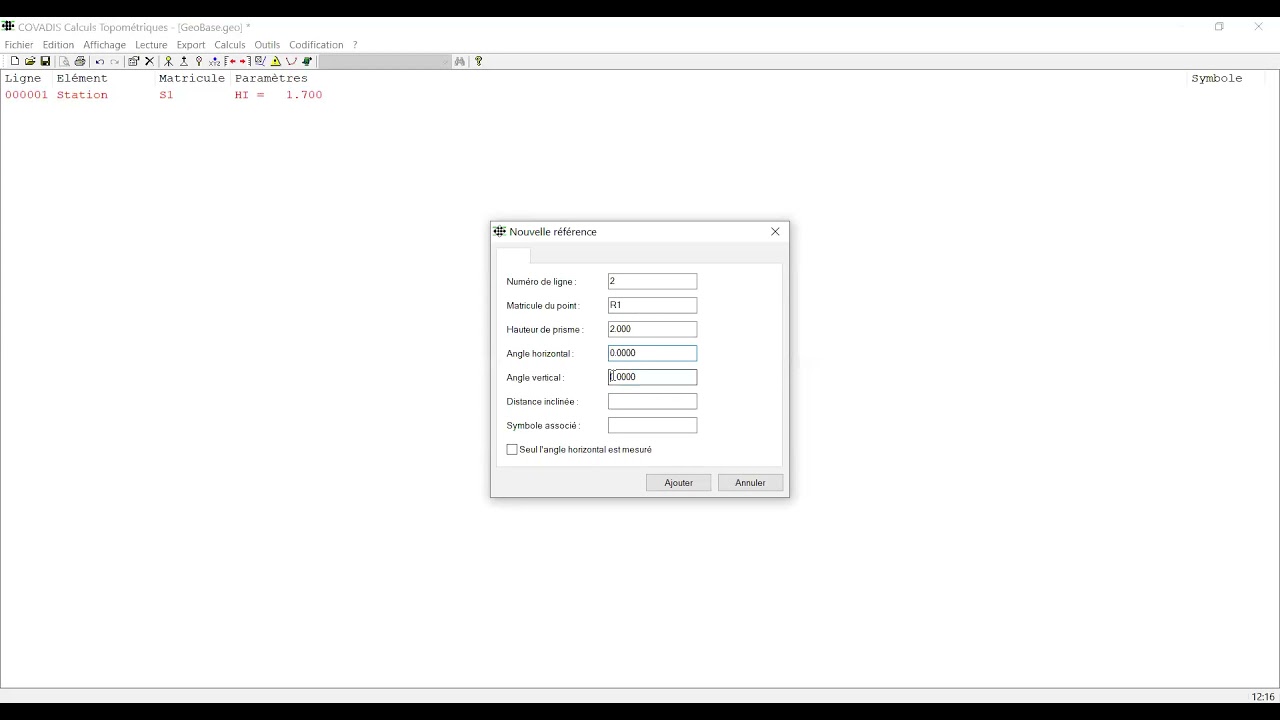Restore the COVADIS main window
Viewport: 1280px width, 720px height.
(x=1219, y=27)
